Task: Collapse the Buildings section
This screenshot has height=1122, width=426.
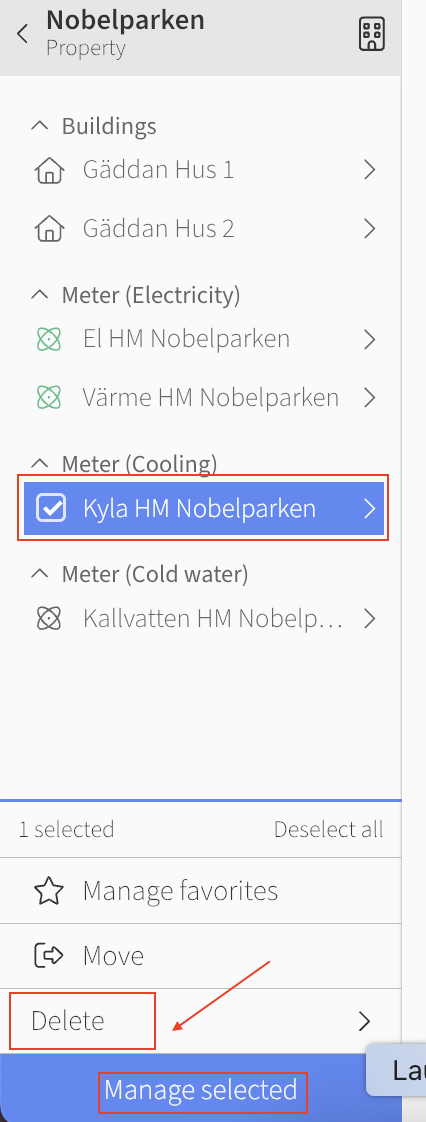Action: tap(40, 126)
